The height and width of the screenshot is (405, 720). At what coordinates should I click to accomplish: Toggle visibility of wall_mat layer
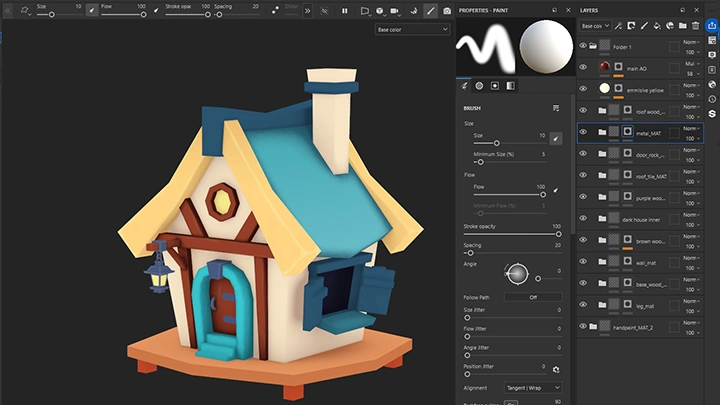(584, 262)
